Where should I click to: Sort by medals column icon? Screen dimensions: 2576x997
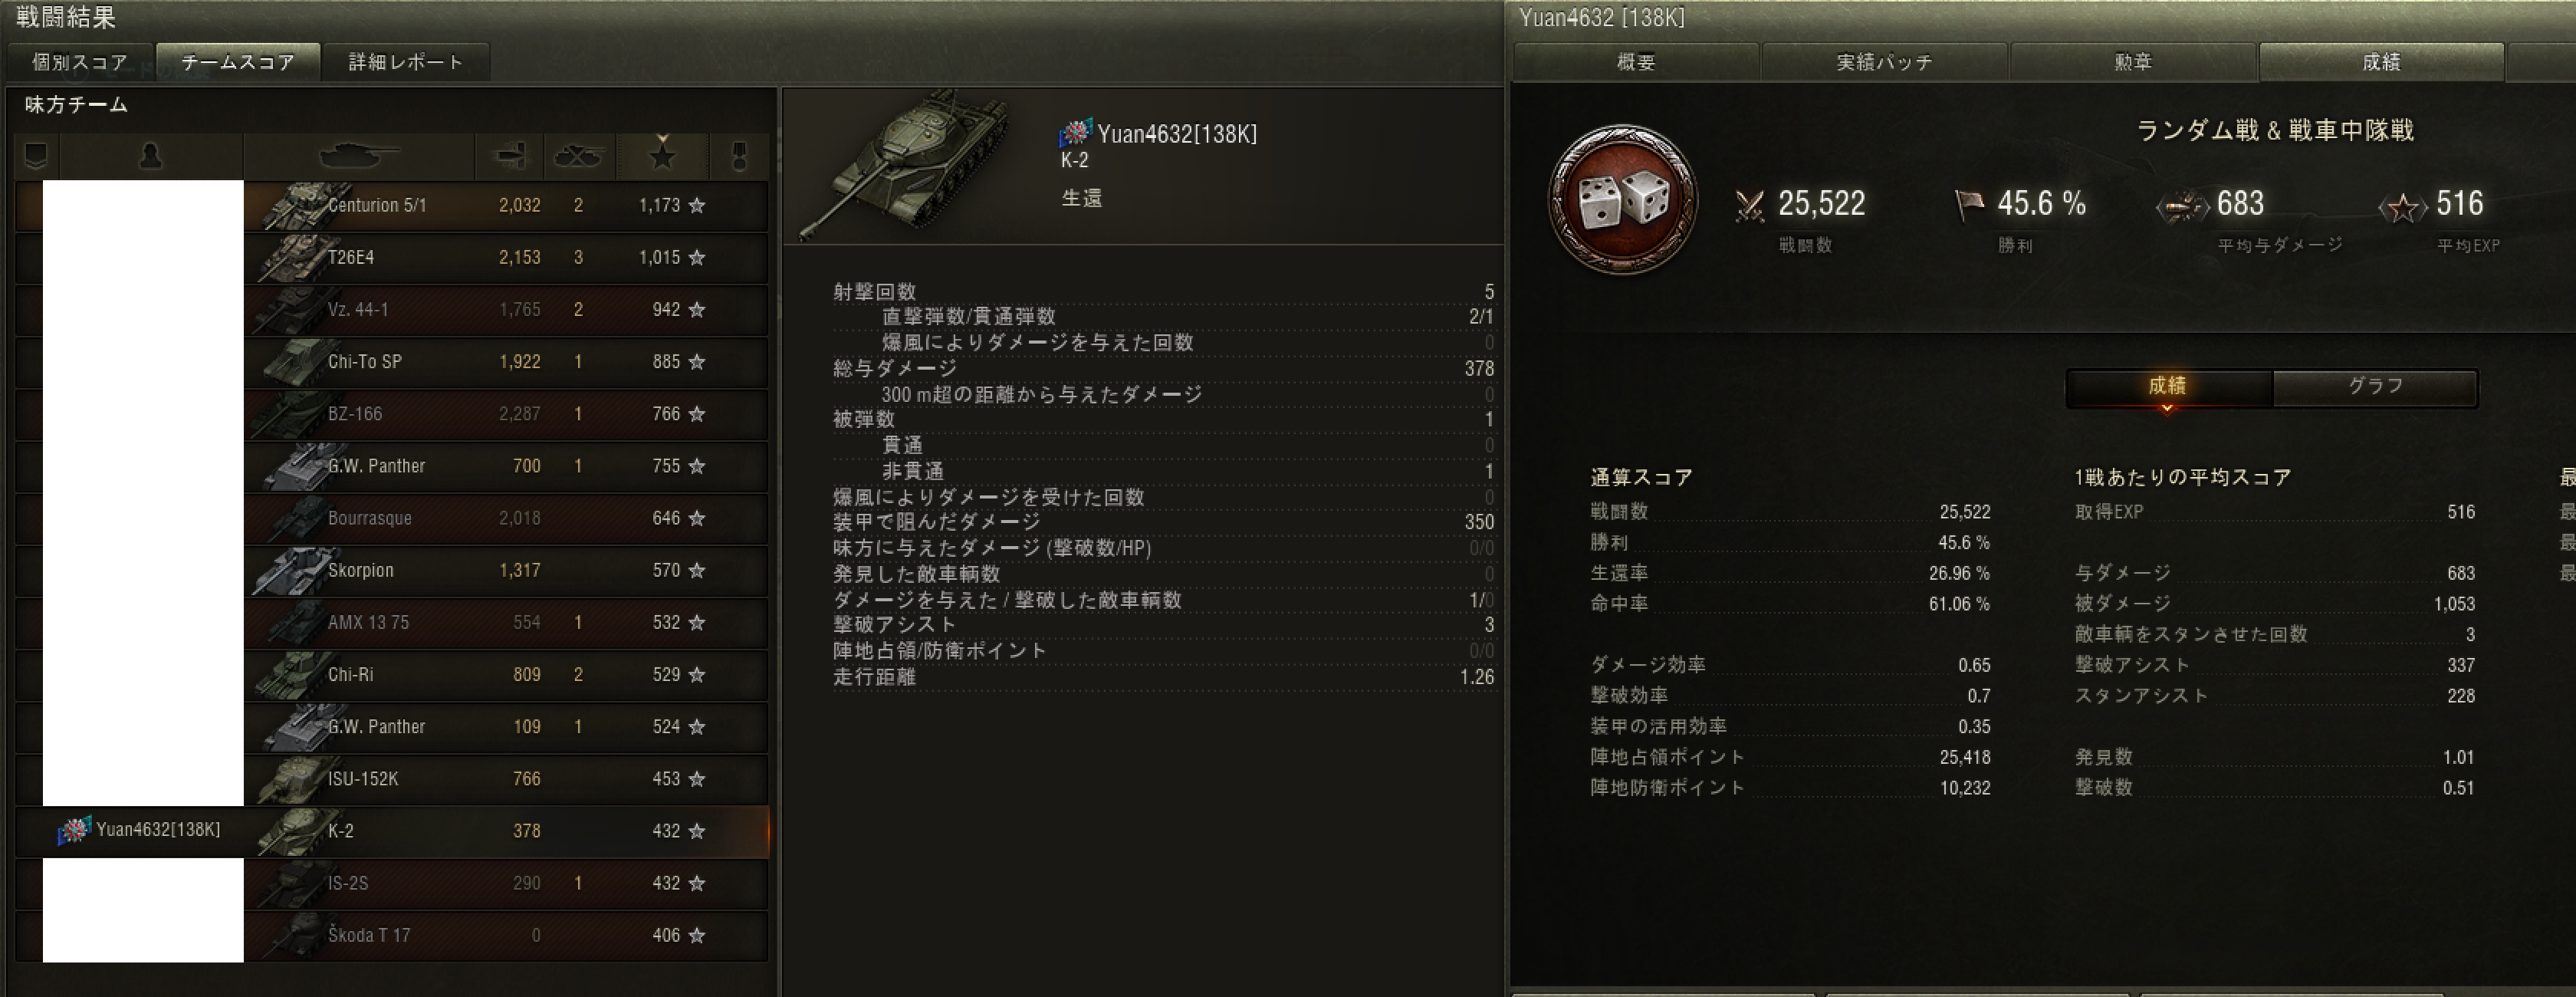click(739, 156)
